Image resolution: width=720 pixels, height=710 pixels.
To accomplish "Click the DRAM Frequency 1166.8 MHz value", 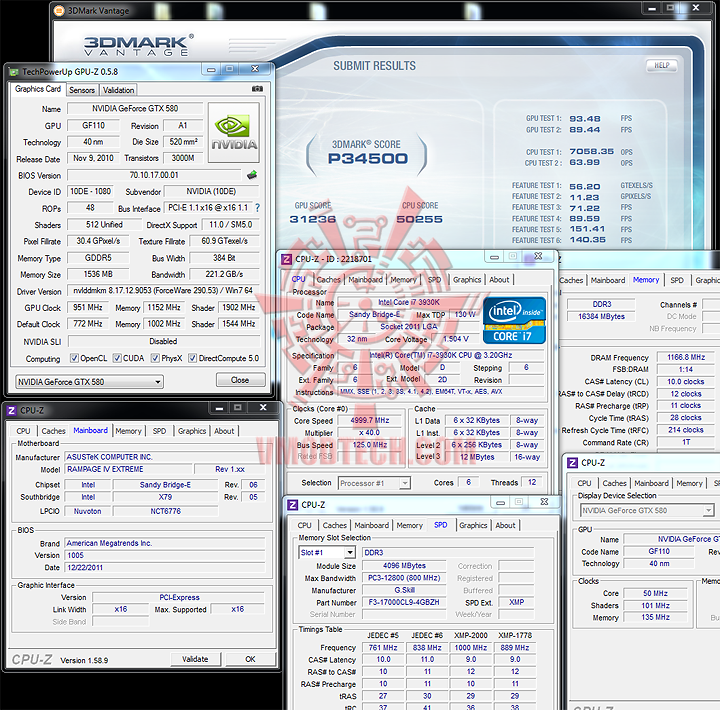I will [686, 357].
